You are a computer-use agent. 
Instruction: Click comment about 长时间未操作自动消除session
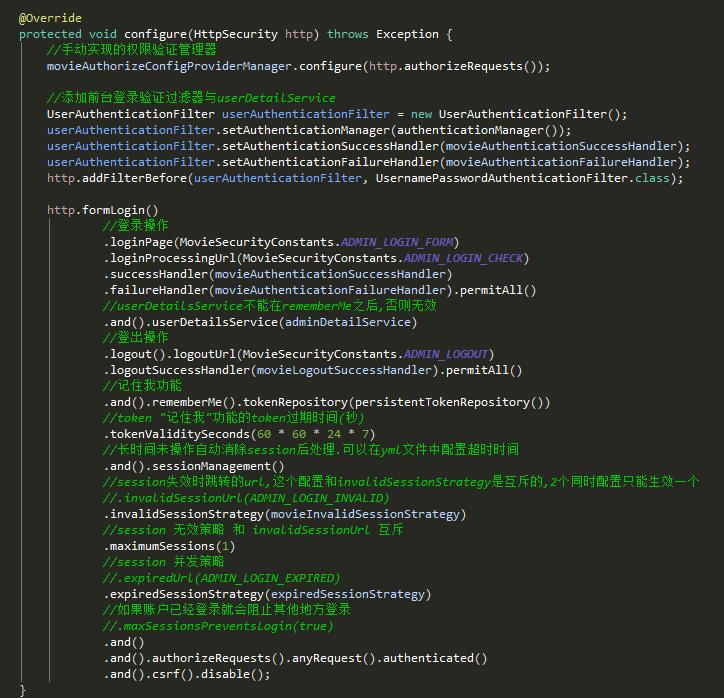[311, 450]
